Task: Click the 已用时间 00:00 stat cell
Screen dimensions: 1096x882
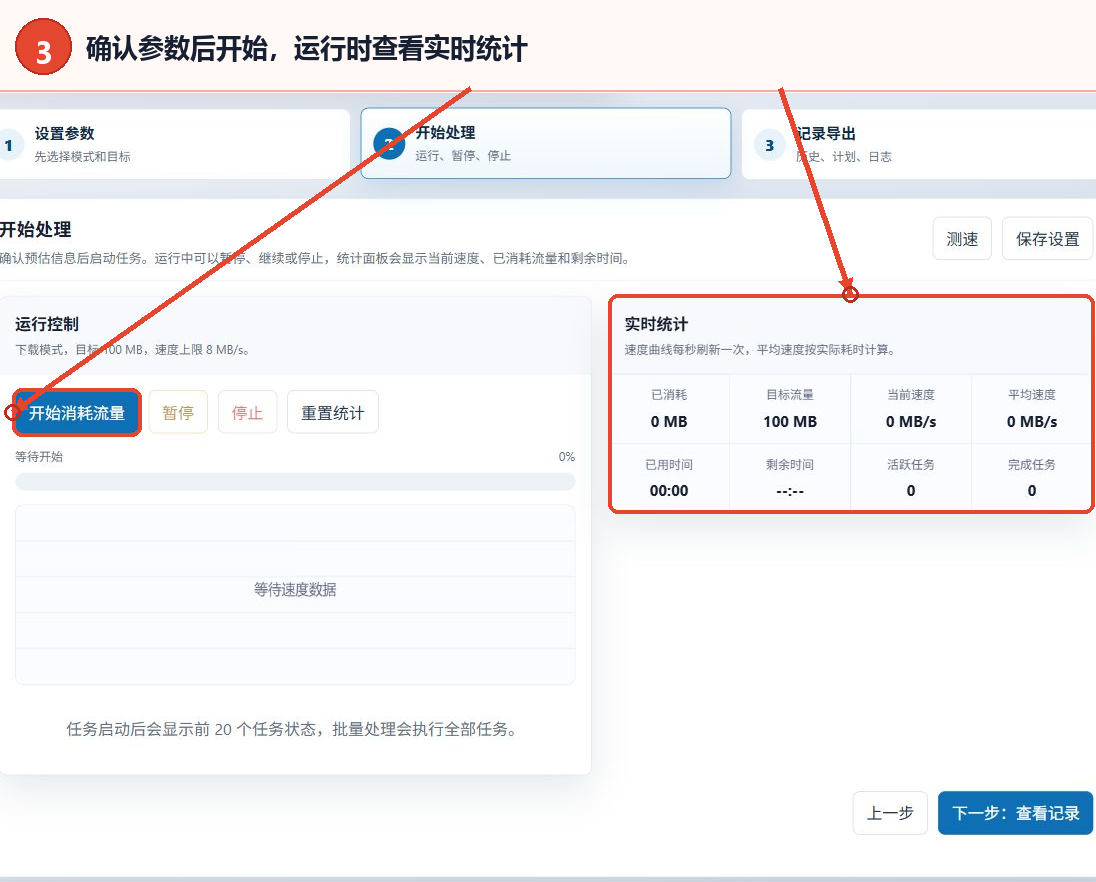Action: (669, 477)
